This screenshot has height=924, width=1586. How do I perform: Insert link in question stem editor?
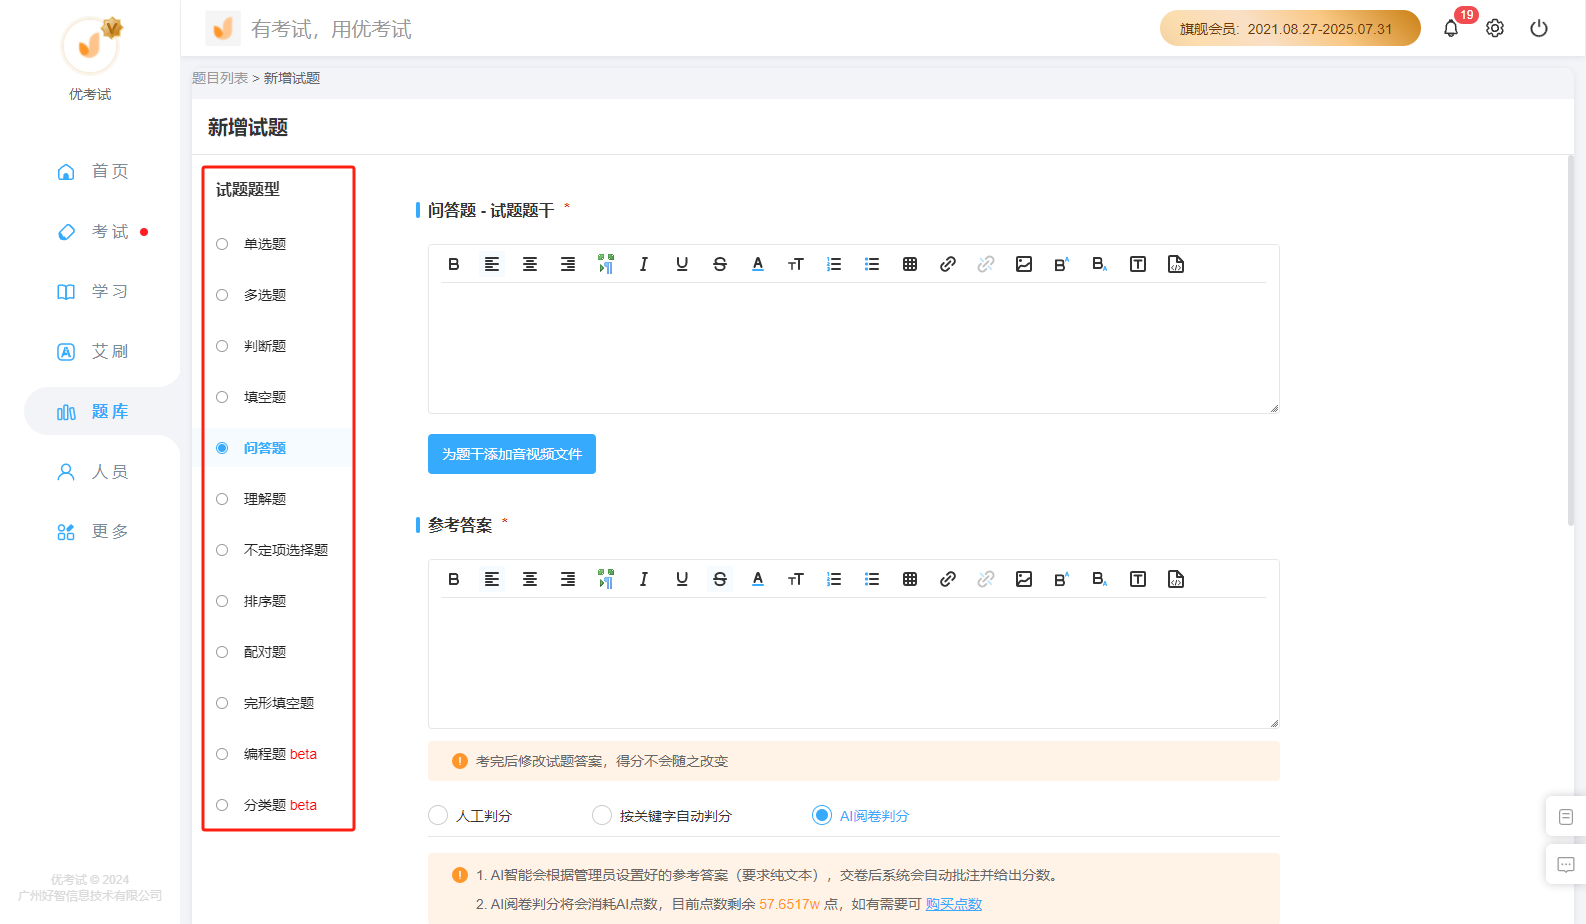click(x=948, y=264)
